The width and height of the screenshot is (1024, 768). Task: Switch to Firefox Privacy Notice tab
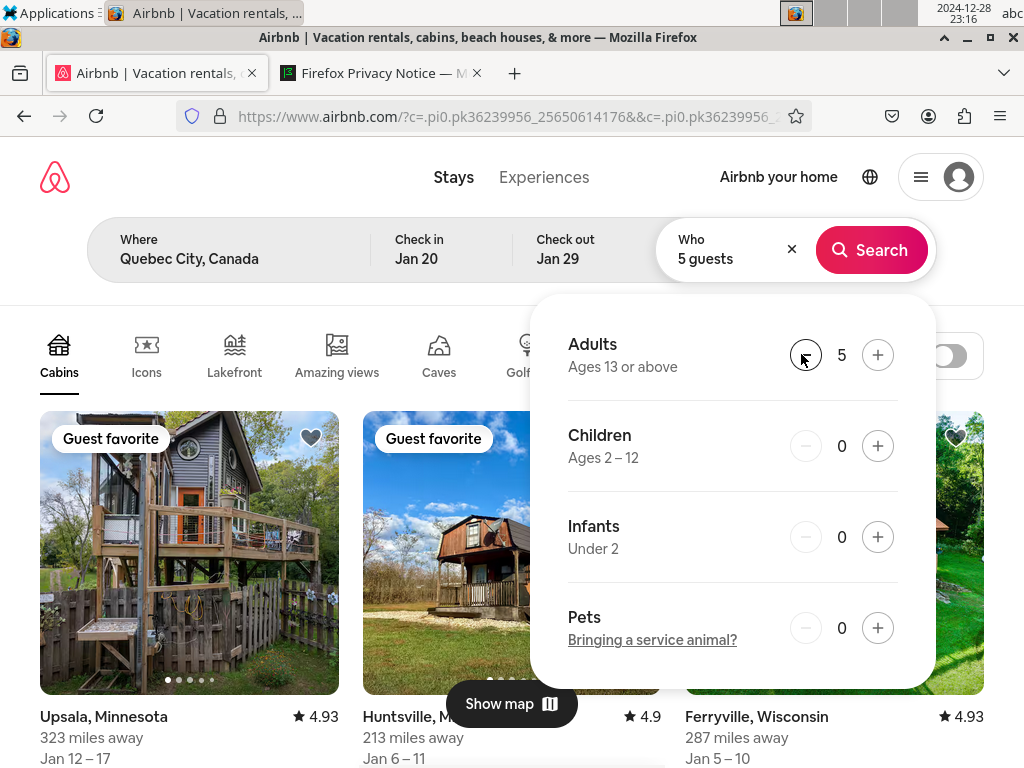(382, 73)
